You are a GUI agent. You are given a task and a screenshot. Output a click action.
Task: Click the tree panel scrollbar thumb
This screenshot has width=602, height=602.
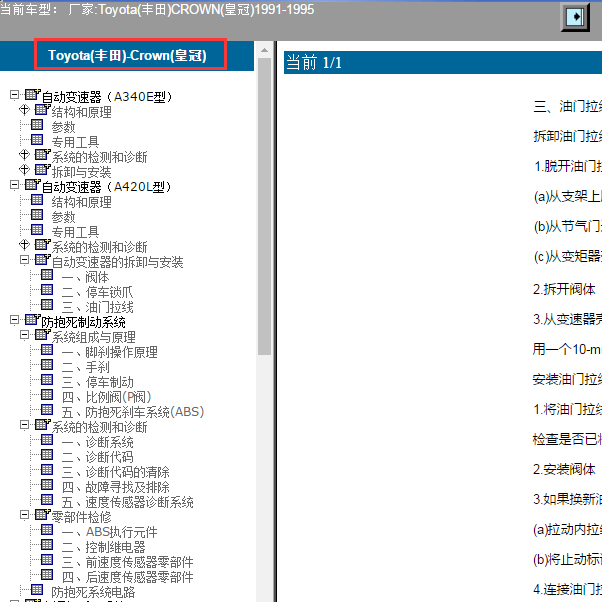click(x=265, y=207)
